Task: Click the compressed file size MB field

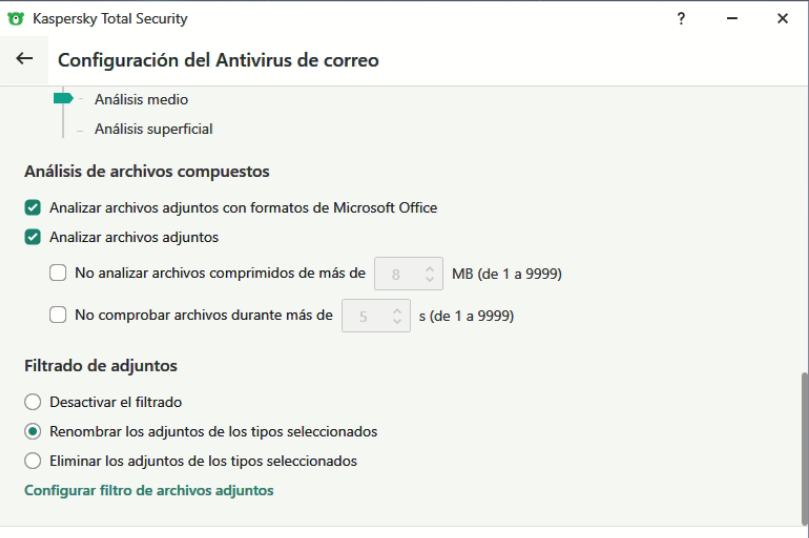Action: click(398, 272)
